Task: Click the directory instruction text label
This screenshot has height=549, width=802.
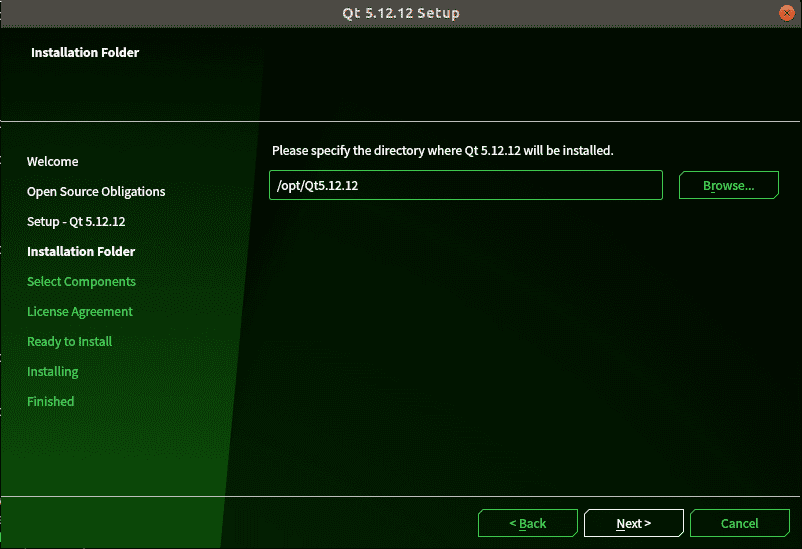Action: click(442, 151)
